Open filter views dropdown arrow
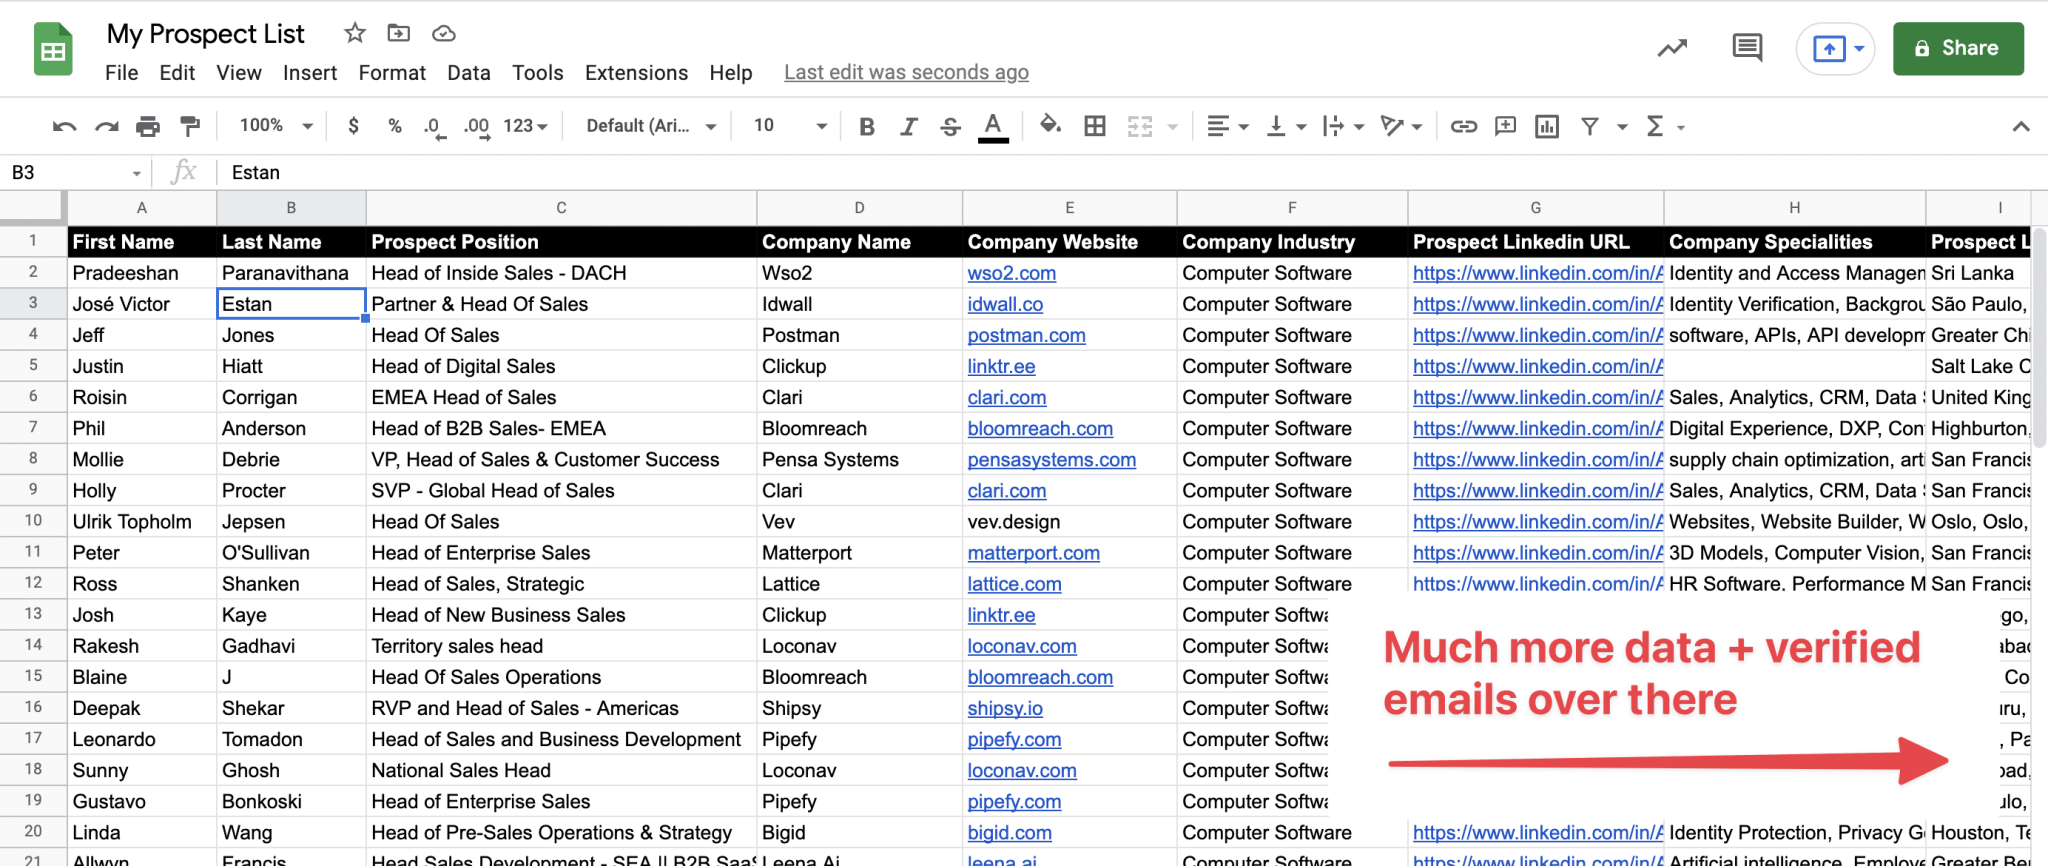Viewport: 2048px width, 866px height. [x=1622, y=127]
